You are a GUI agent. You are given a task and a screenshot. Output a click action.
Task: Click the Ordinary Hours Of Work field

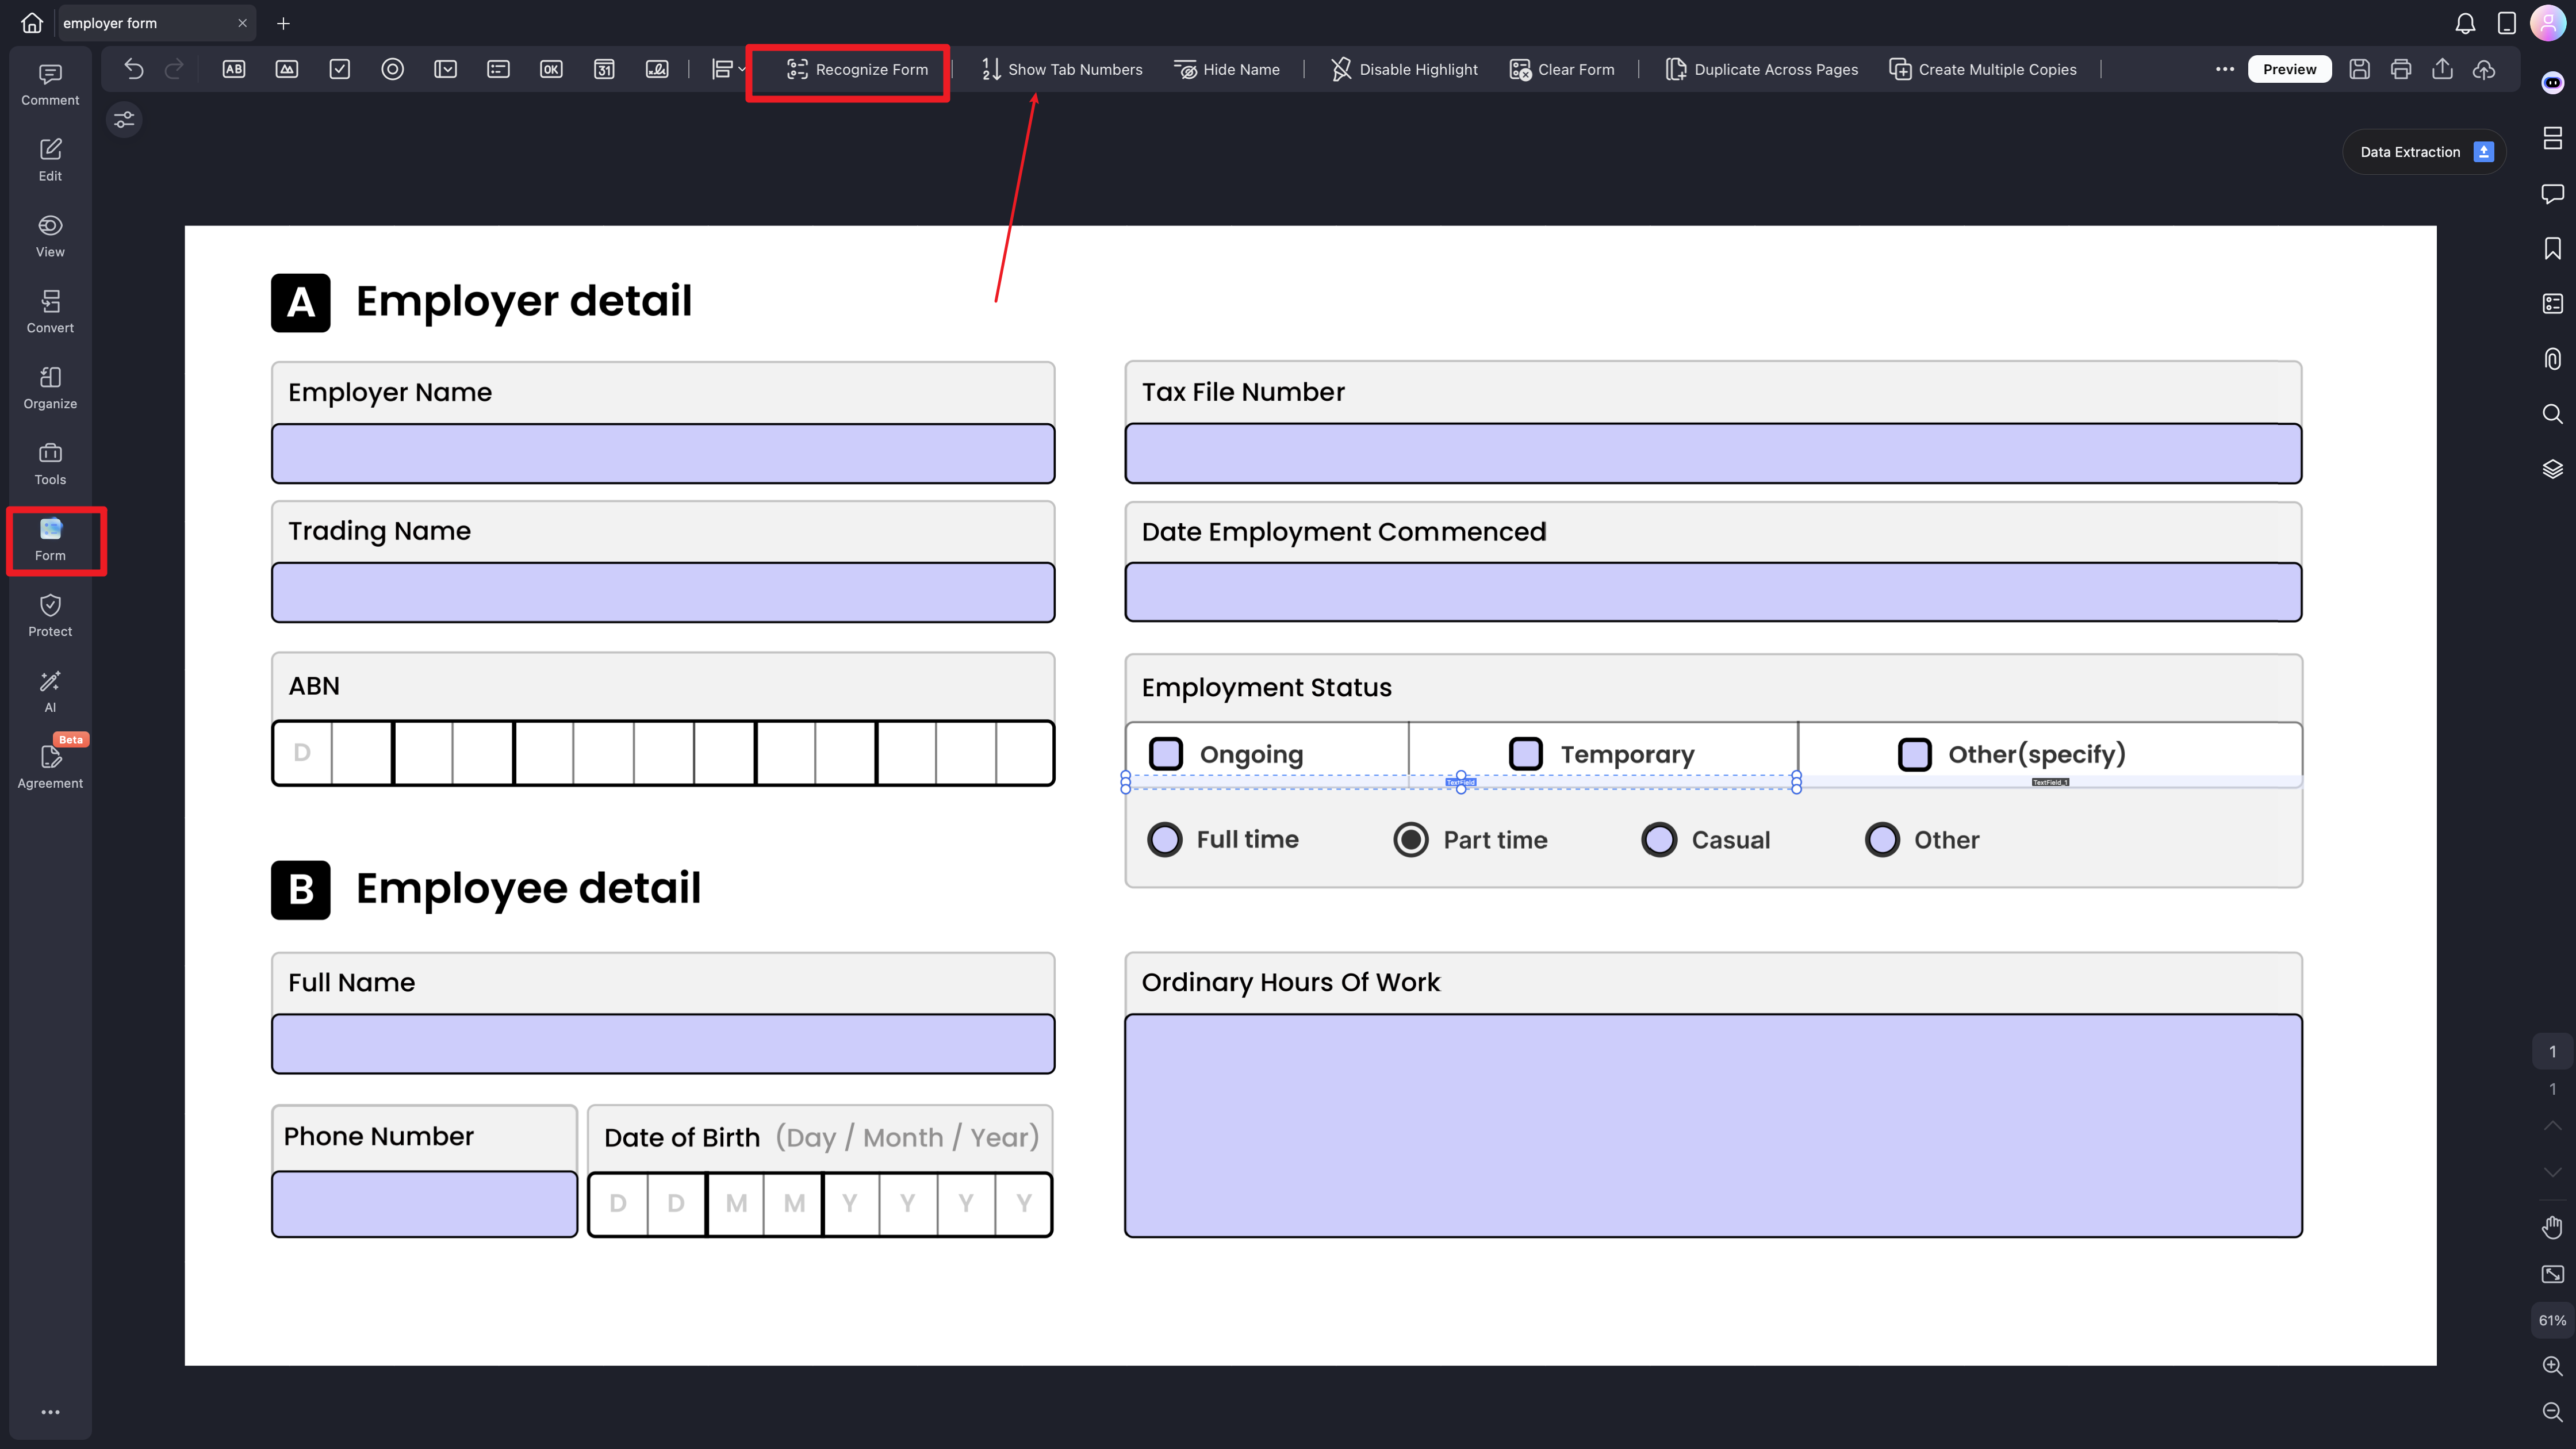click(1714, 1126)
